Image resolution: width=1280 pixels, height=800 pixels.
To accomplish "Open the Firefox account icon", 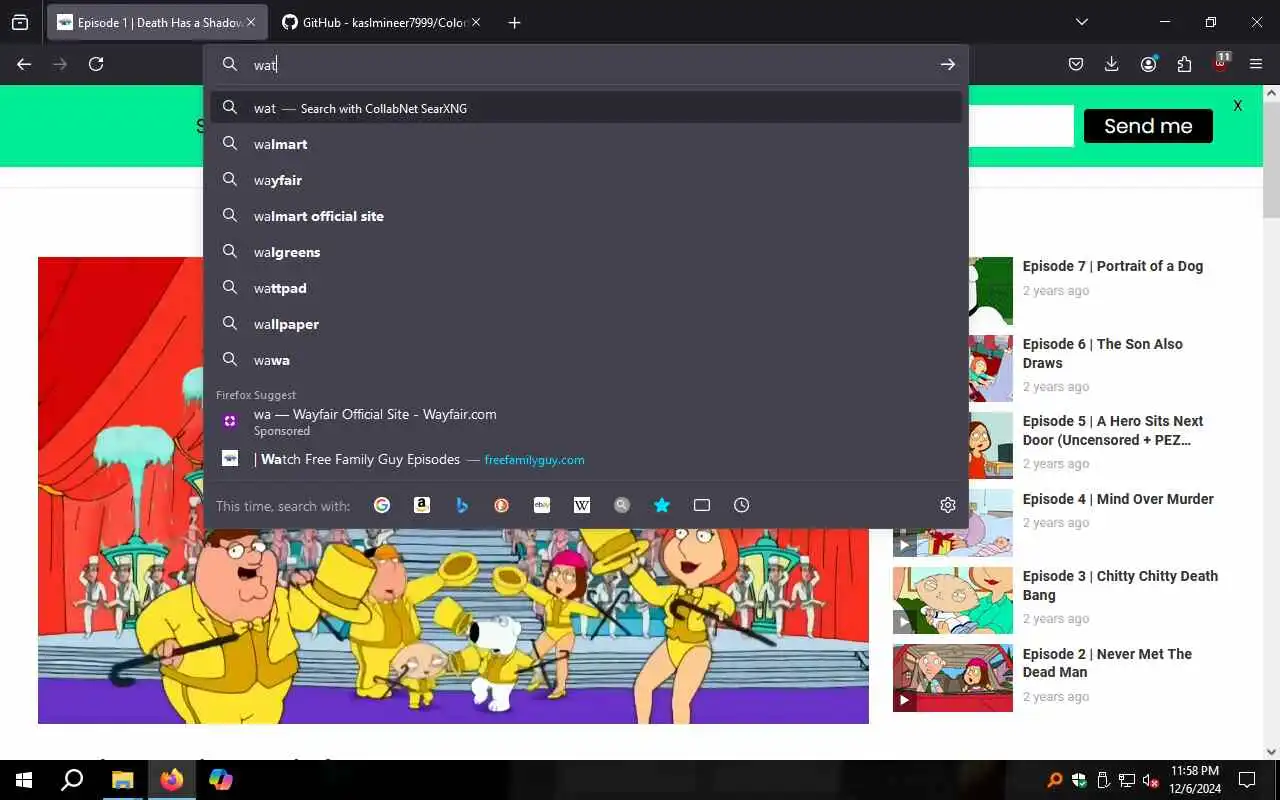I will (x=1148, y=64).
